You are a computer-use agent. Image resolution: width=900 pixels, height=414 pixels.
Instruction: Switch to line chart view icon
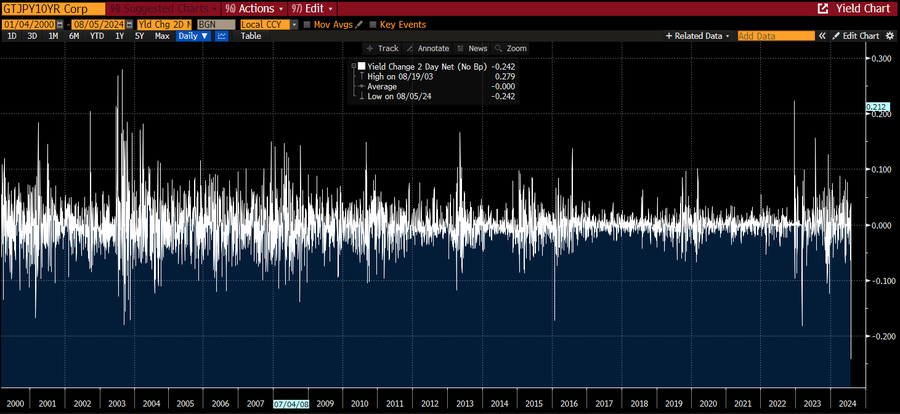[x=222, y=36]
